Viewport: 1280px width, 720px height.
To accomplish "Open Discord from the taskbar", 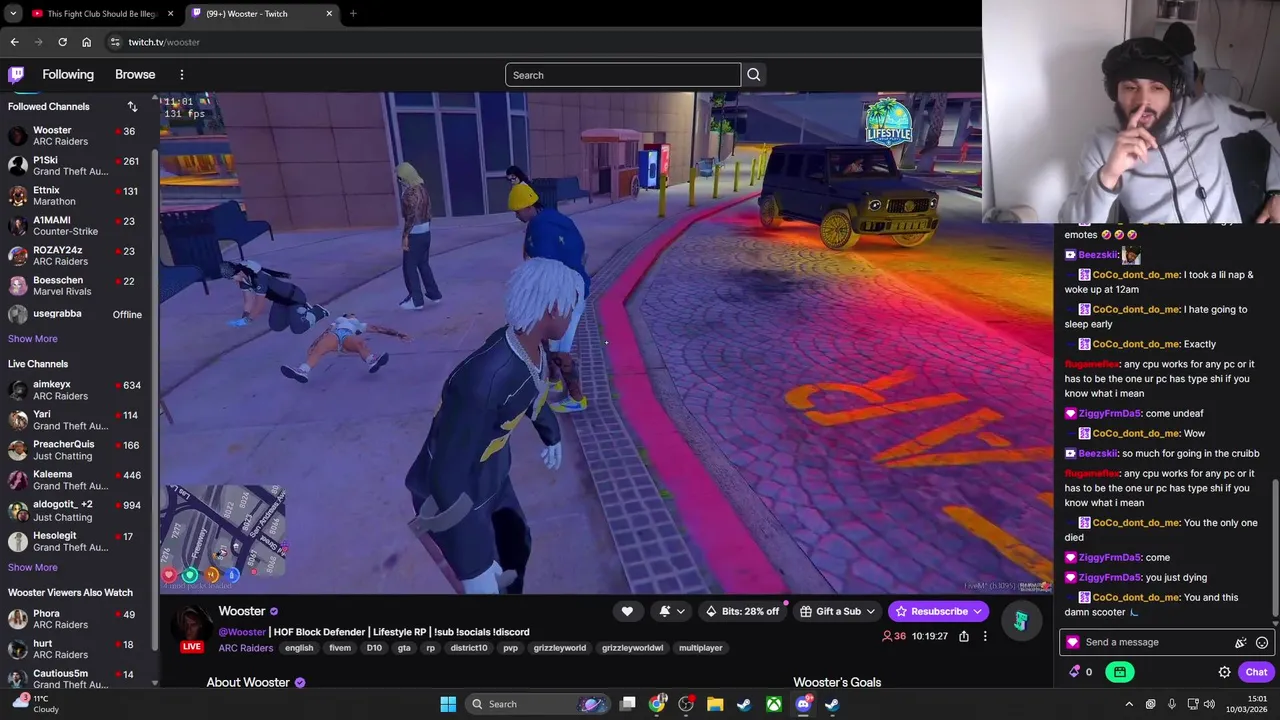I will [x=803, y=704].
